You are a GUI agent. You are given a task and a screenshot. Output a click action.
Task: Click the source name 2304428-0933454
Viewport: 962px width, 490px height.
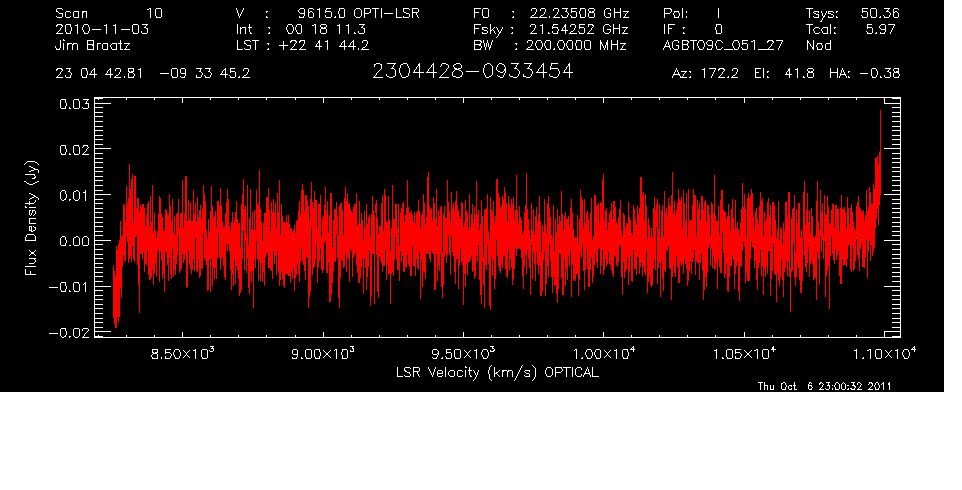472,72
